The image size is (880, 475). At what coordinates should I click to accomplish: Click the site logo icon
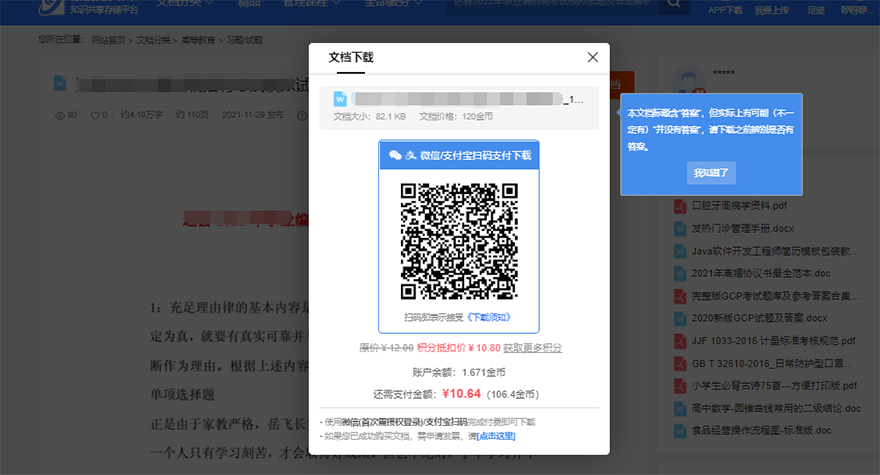(52, 6)
